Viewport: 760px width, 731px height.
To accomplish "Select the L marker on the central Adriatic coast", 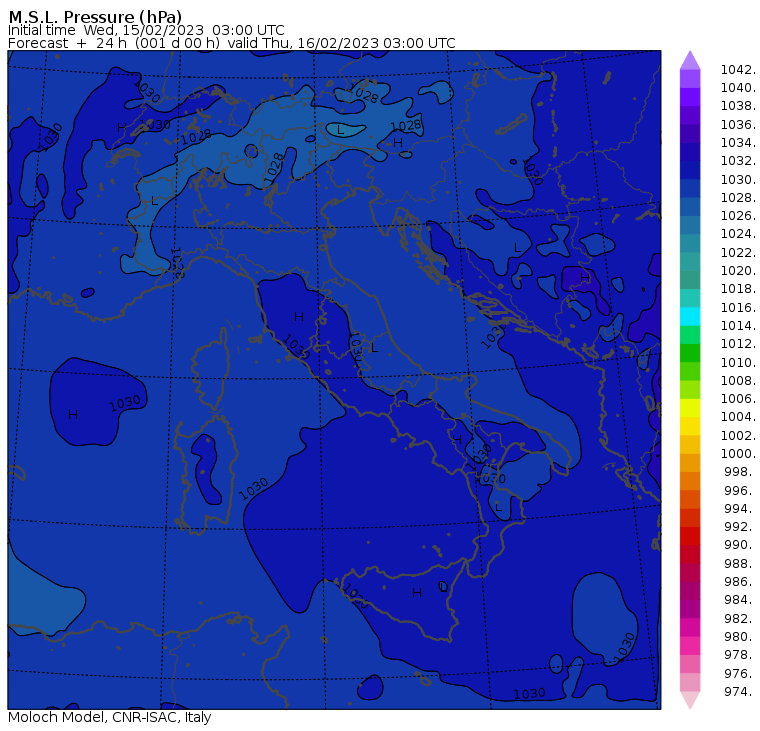I will coord(374,348).
